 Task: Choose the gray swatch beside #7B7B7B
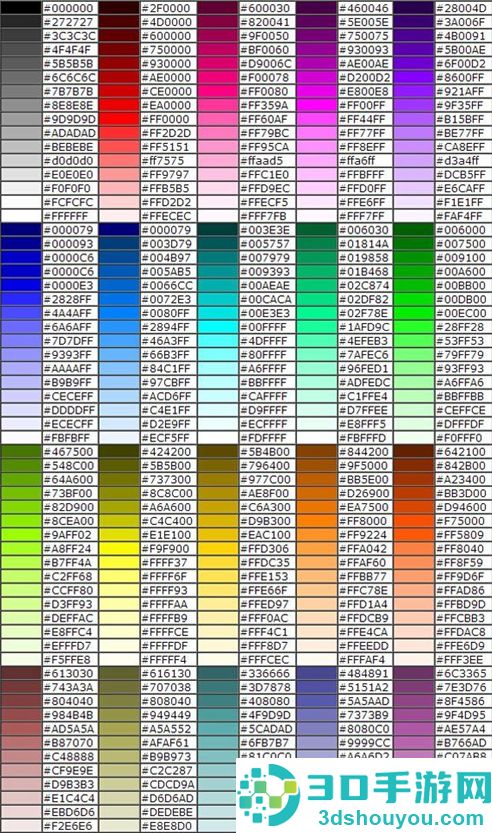click(x=21, y=91)
